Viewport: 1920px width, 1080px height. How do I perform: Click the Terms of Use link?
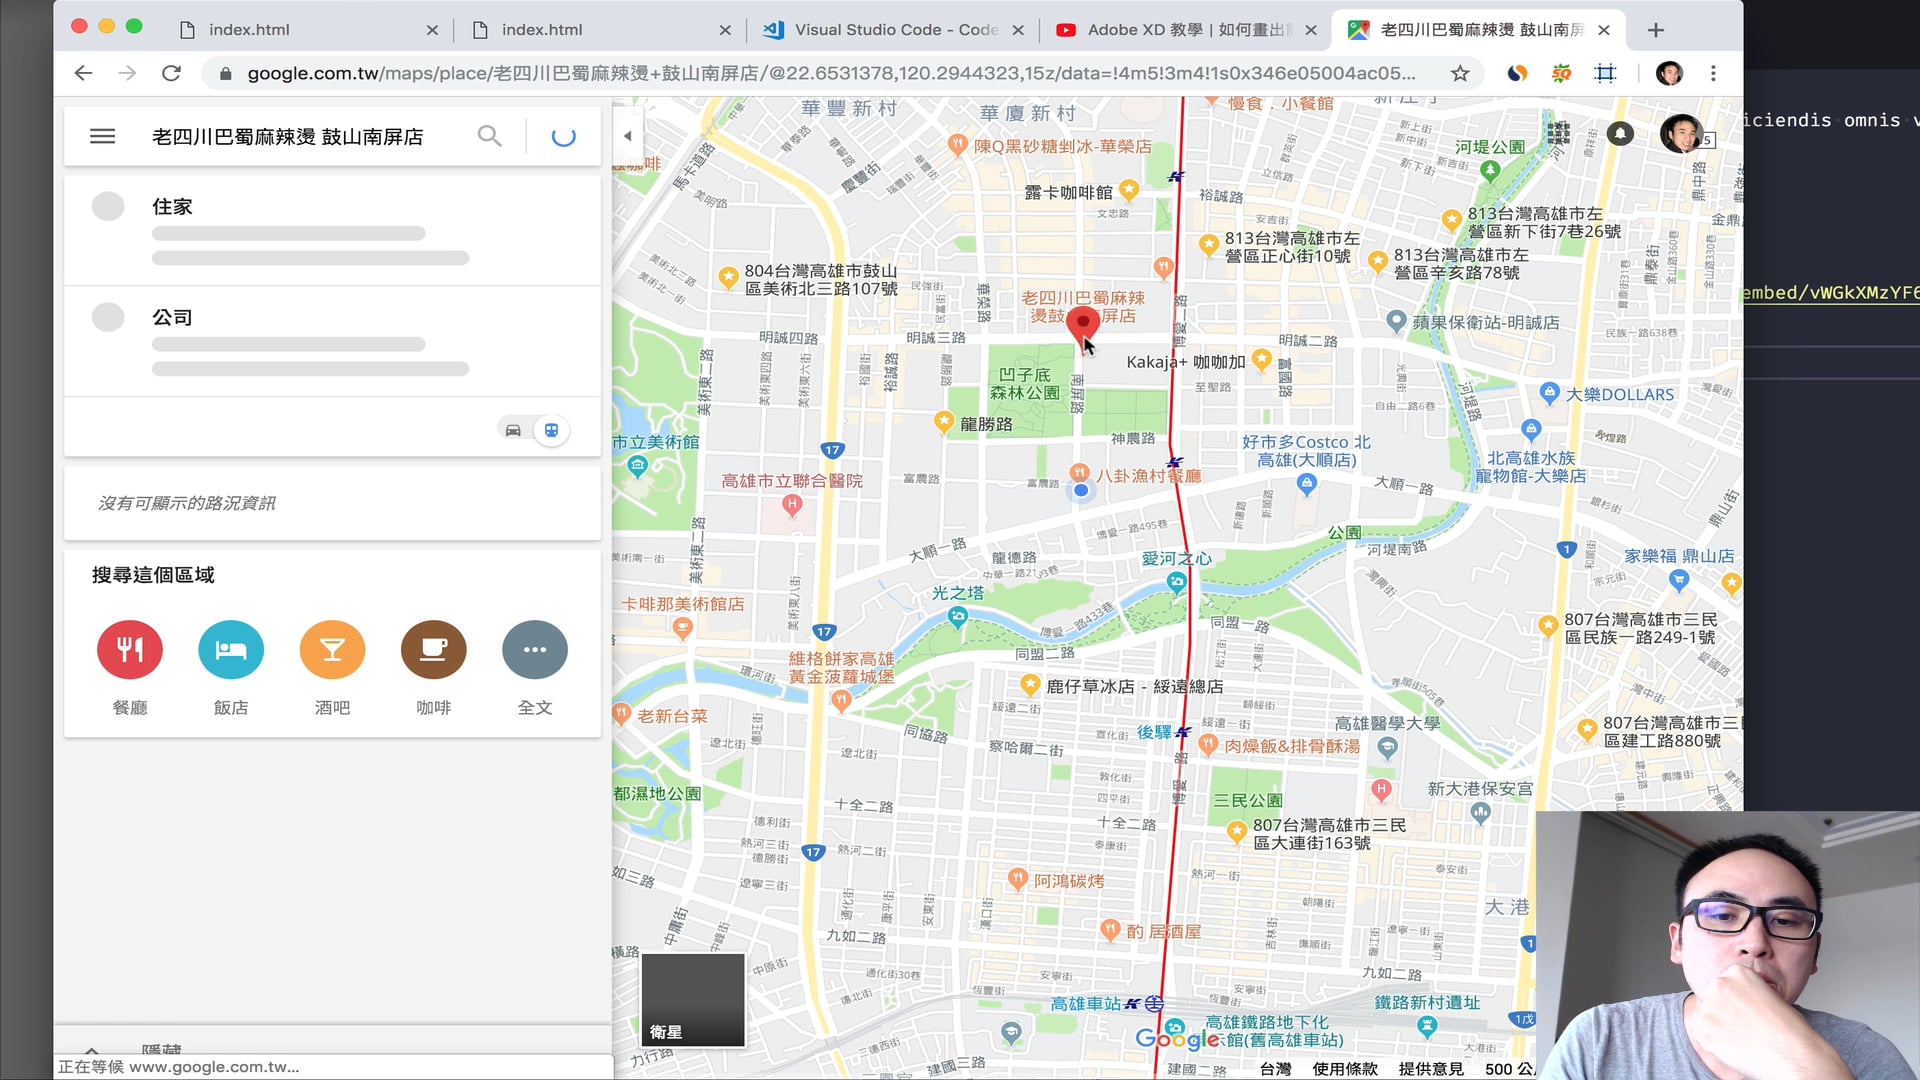(1344, 1069)
